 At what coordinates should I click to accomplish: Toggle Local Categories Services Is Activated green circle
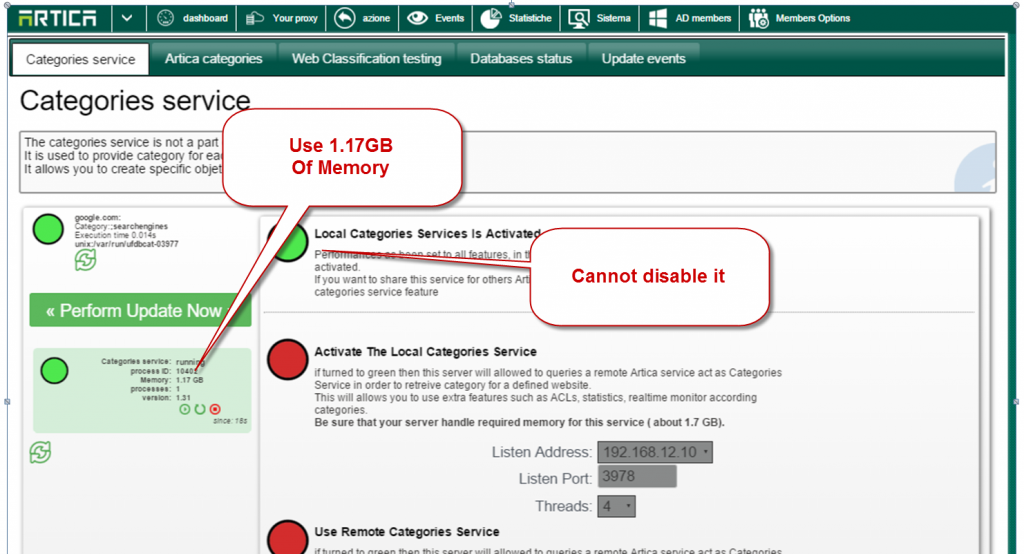(288, 241)
